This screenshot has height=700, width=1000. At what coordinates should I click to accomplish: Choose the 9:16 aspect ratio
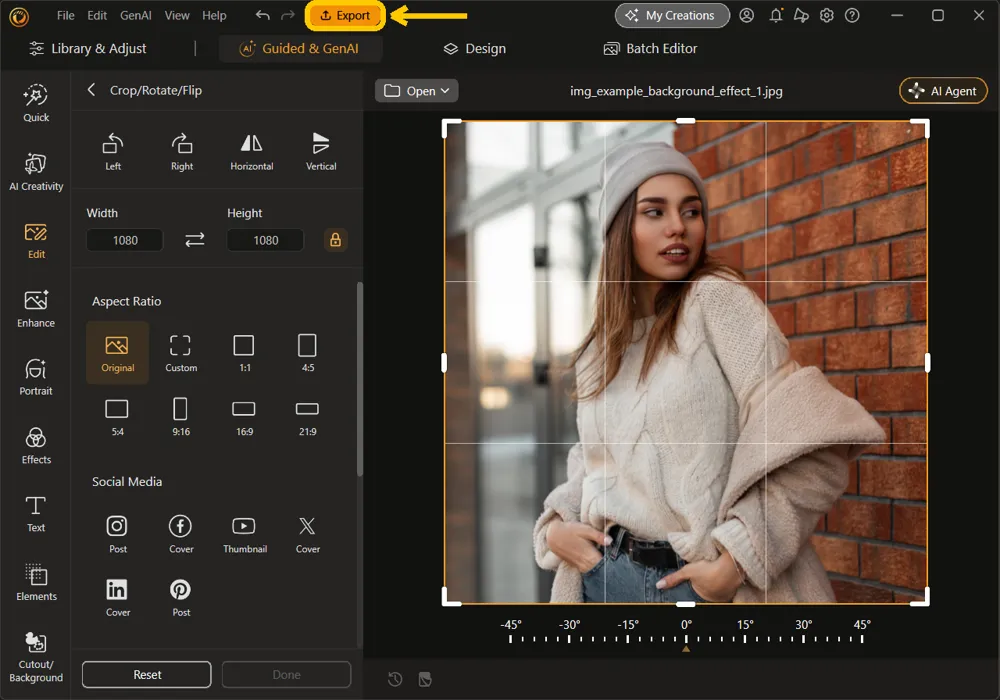(180, 416)
